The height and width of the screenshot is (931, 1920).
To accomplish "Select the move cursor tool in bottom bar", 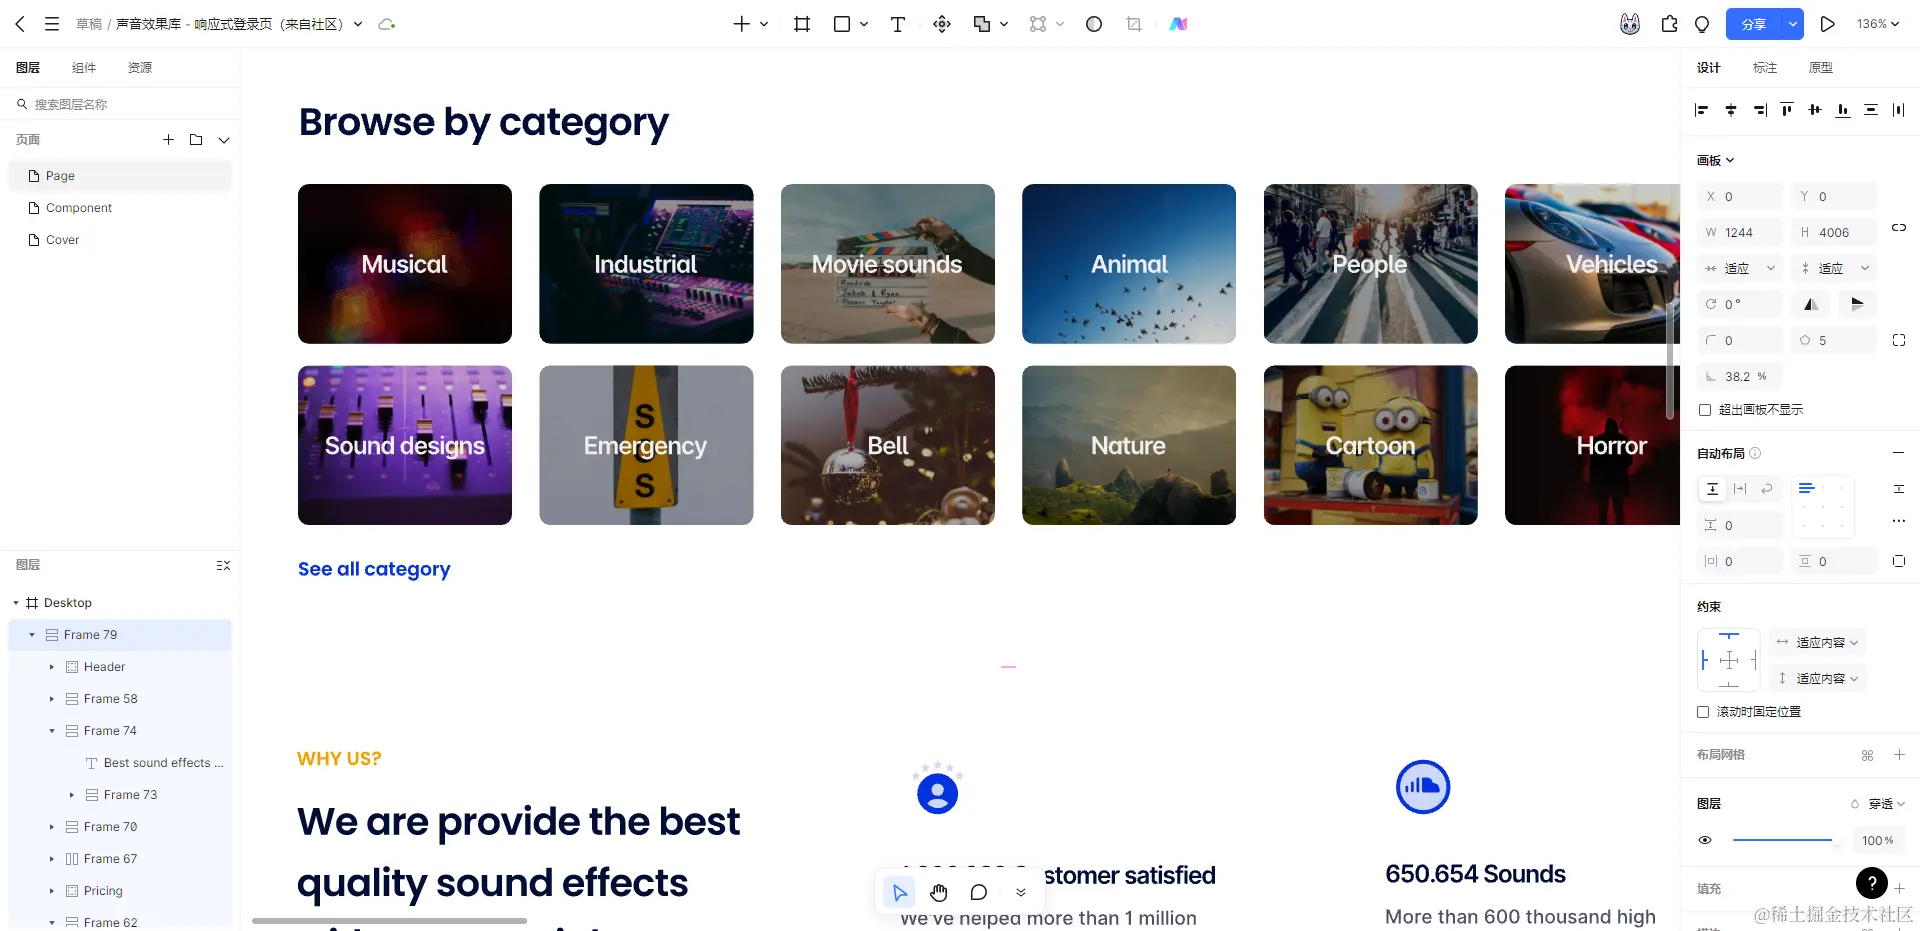I will pyautogui.click(x=899, y=892).
